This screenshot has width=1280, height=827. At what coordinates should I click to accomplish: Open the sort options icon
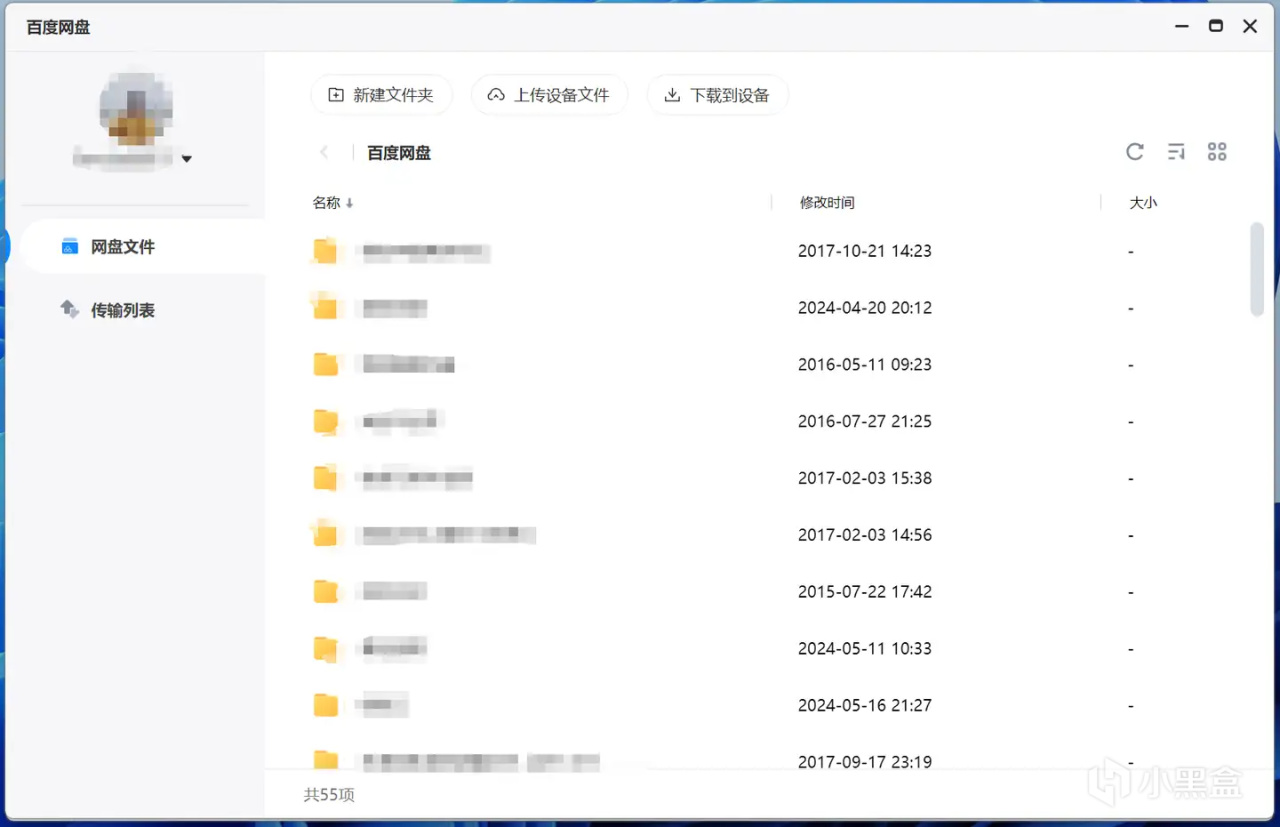[x=1176, y=152]
